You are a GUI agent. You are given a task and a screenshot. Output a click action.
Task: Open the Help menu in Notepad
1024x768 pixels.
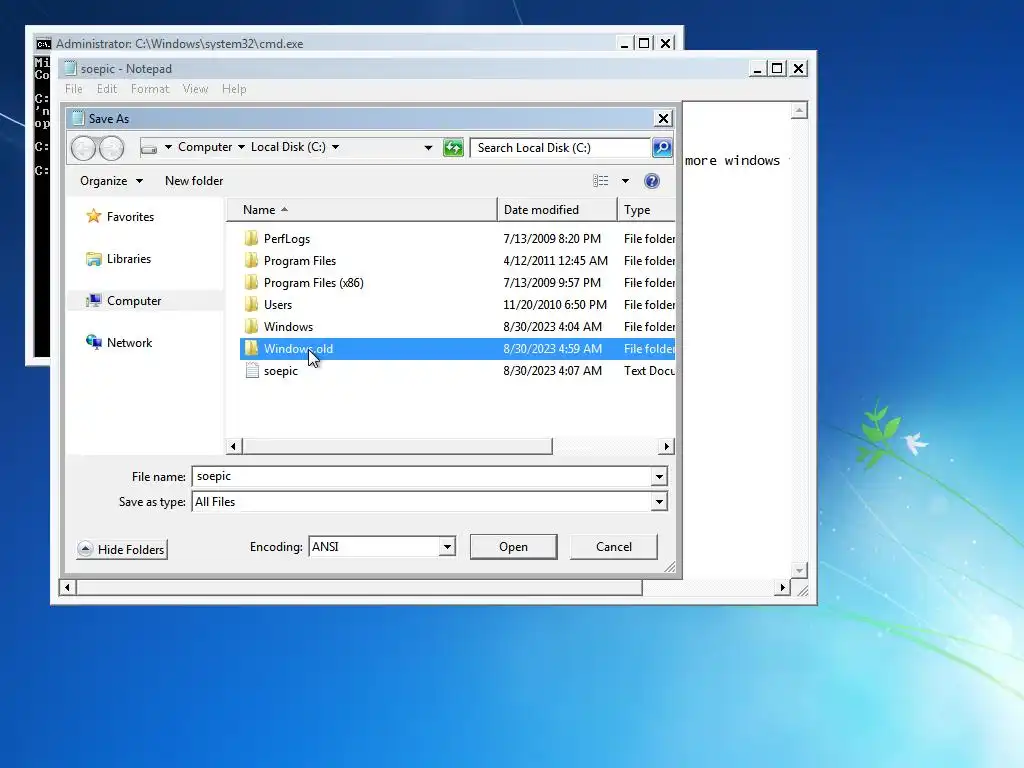(234, 89)
